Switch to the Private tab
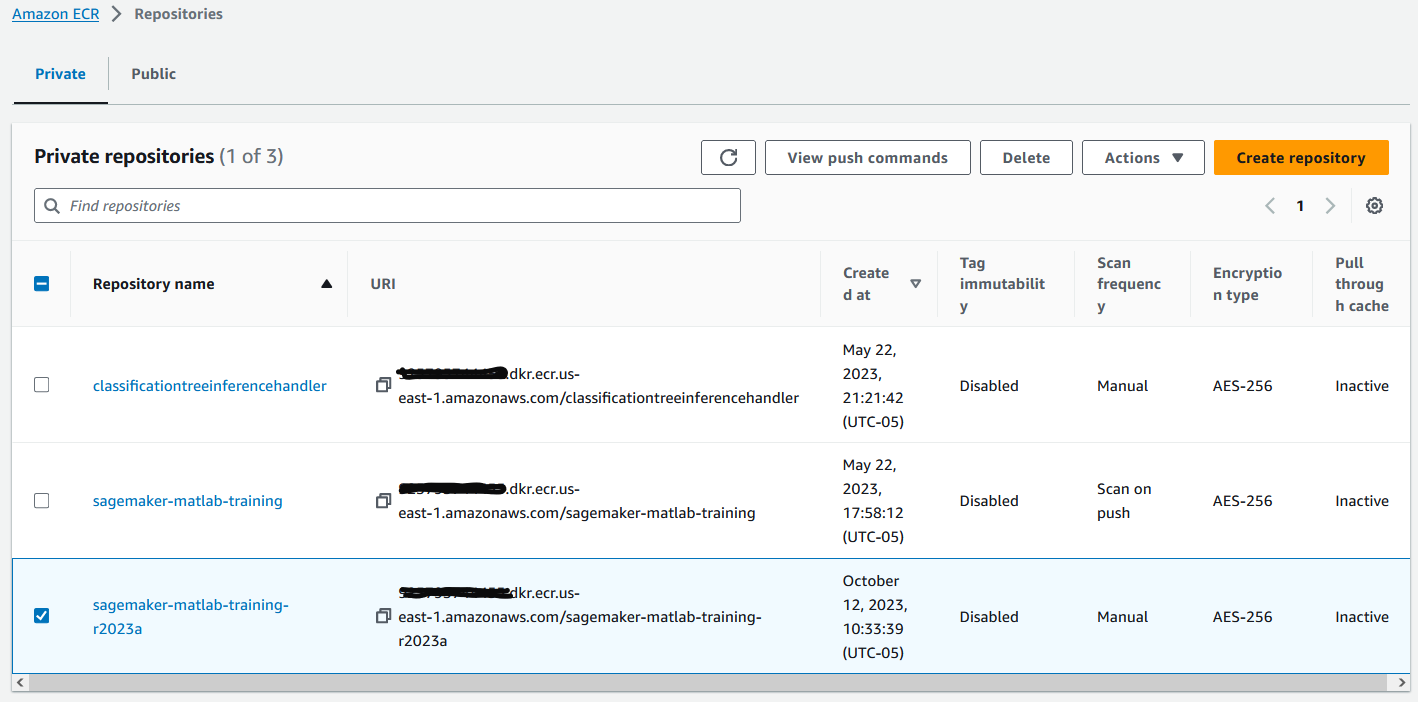This screenshot has width=1418, height=702. 60,74
